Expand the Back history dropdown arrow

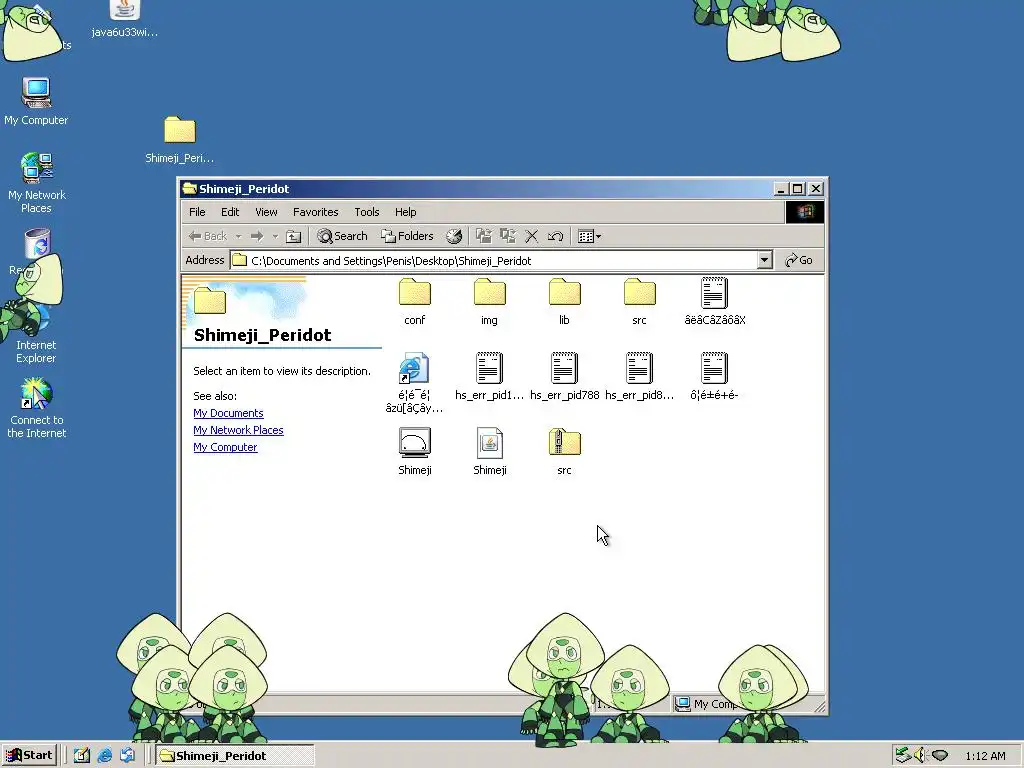click(238, 236)
